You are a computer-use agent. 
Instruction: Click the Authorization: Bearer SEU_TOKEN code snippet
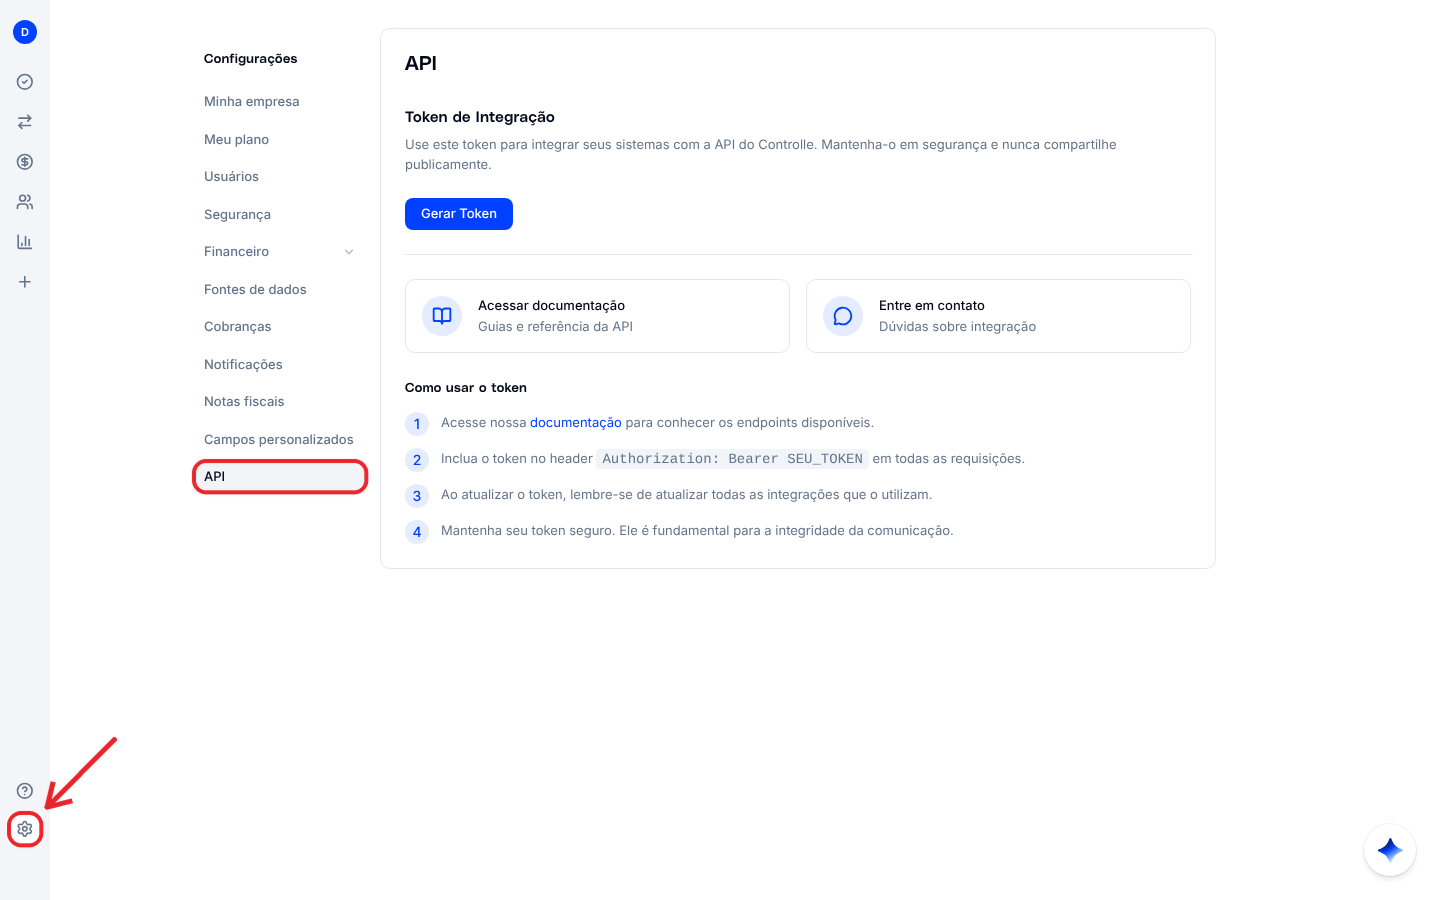pyautogui.click(x=732, y=459)
